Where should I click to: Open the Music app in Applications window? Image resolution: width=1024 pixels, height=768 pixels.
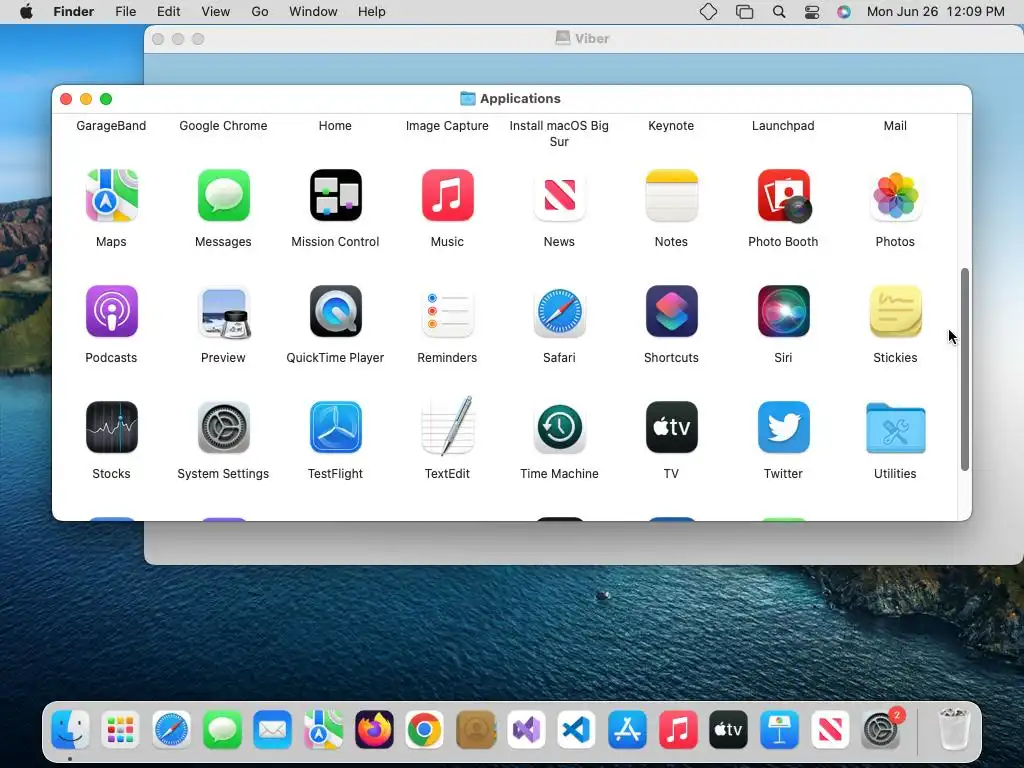tap(447, 195)
